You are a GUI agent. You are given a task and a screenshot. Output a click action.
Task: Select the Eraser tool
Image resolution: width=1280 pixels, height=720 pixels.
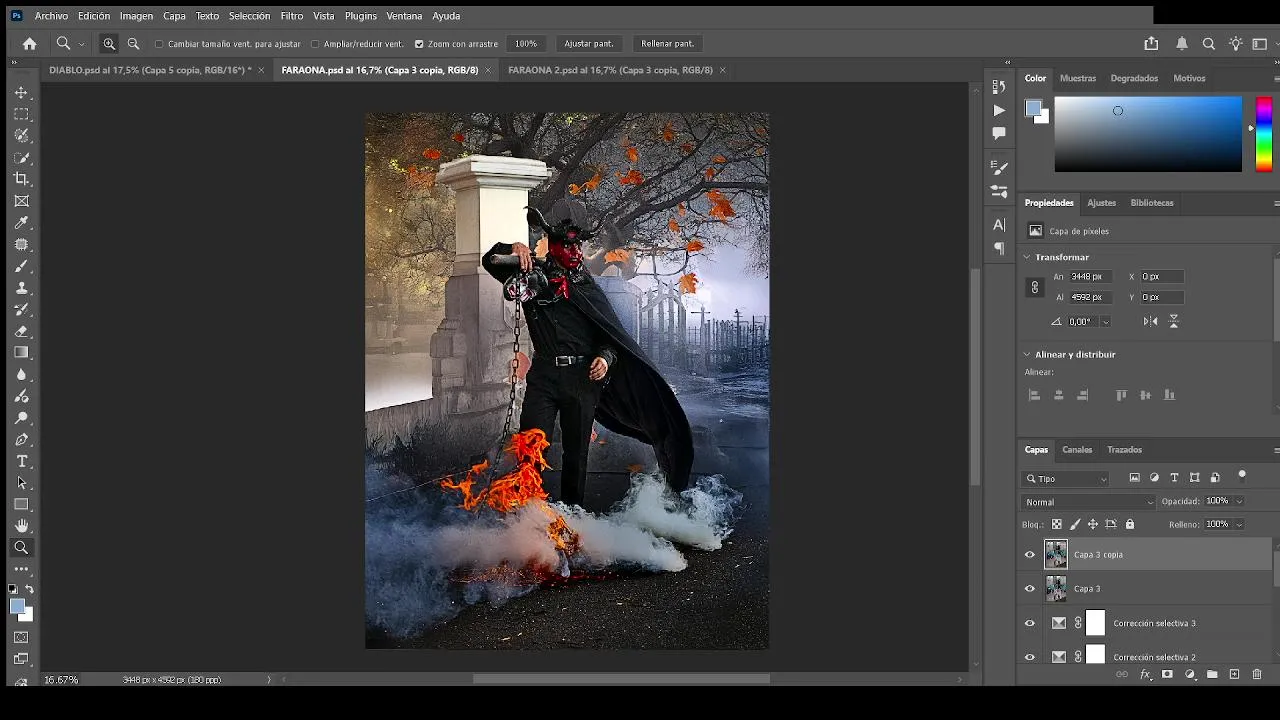pos(21,331)
